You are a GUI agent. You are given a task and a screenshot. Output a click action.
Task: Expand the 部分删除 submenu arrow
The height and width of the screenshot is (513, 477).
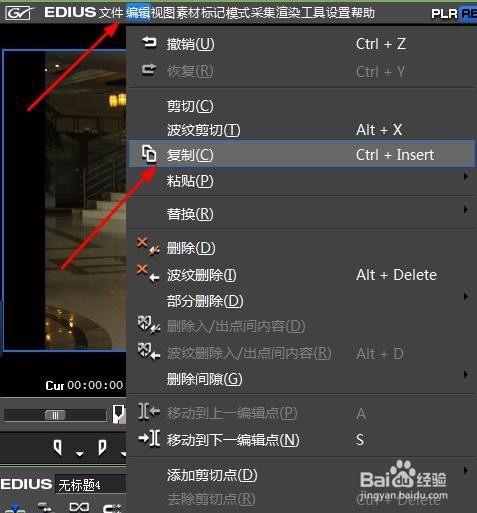pyautogui.click(x=466, y=297)
